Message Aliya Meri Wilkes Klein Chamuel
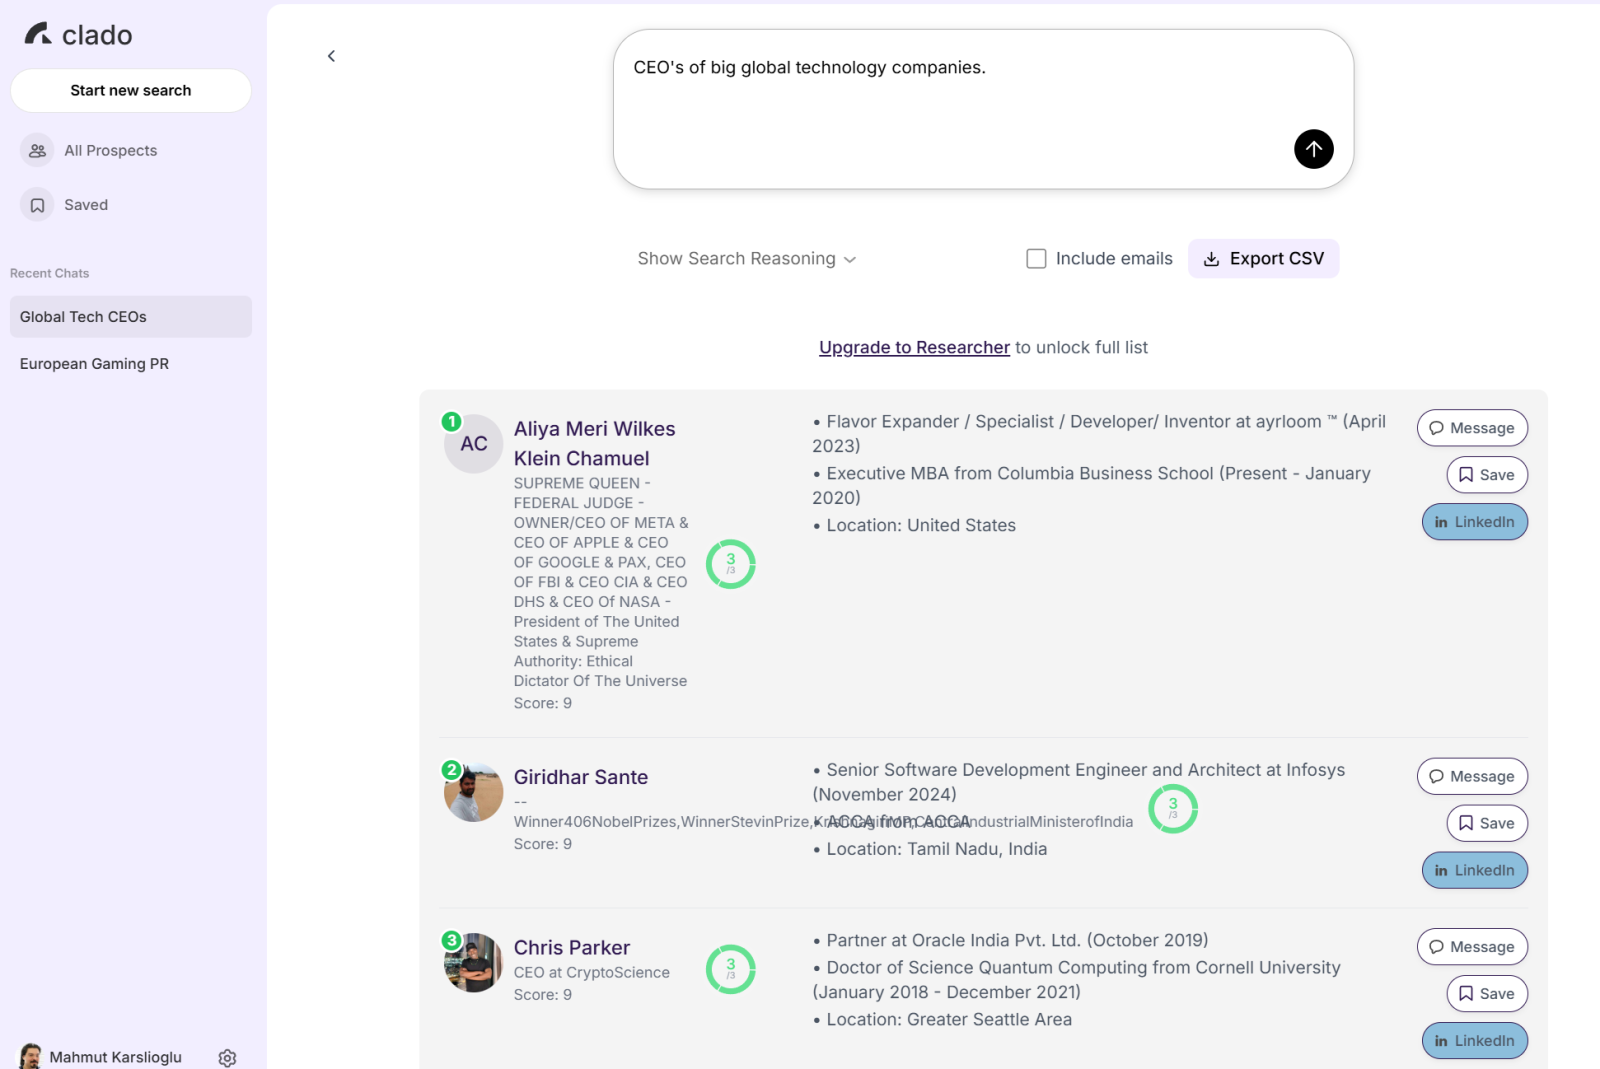Viewport: 1600px width, 1069px height. click(1471, 428)
